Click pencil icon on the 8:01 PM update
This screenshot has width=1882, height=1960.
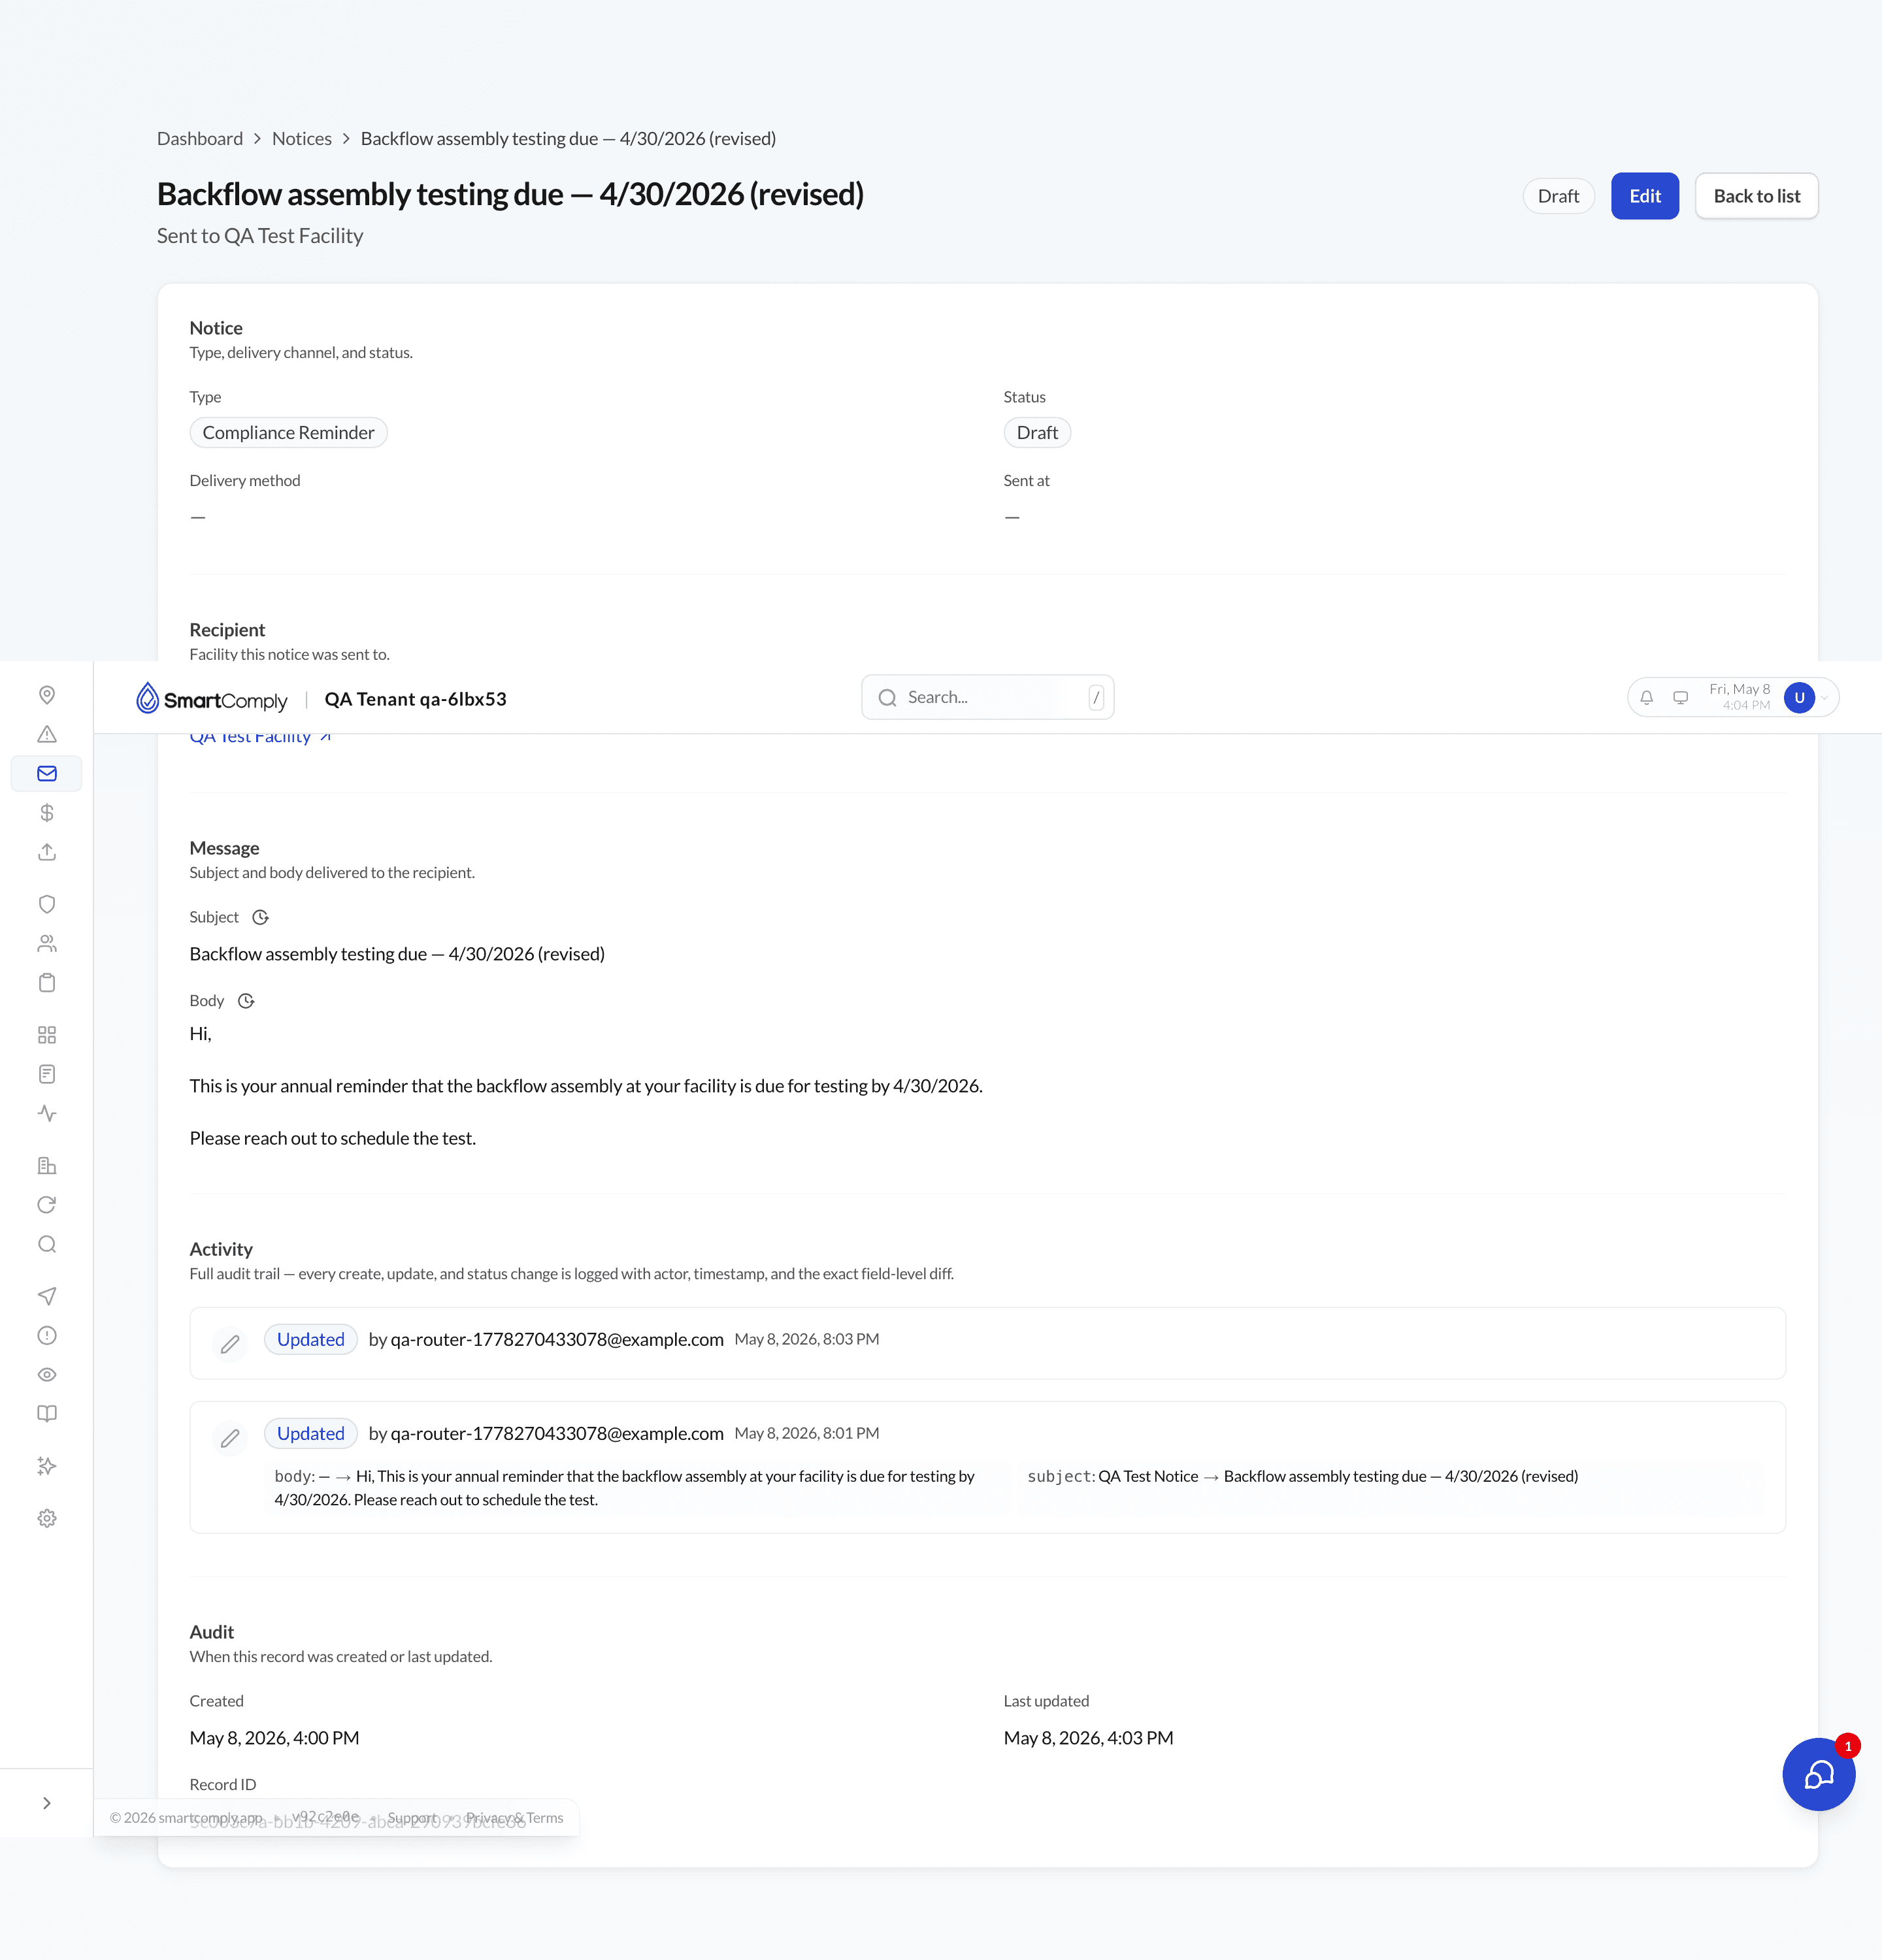click(x=230, y=1438)
